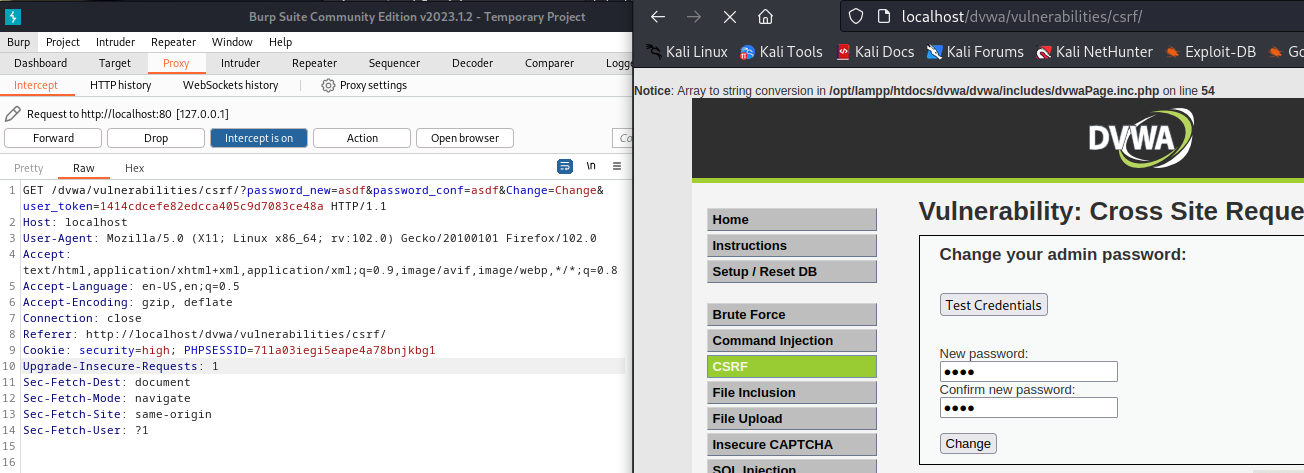Click the page info icon in address bar
The image size is (1304, 473).
883,17
